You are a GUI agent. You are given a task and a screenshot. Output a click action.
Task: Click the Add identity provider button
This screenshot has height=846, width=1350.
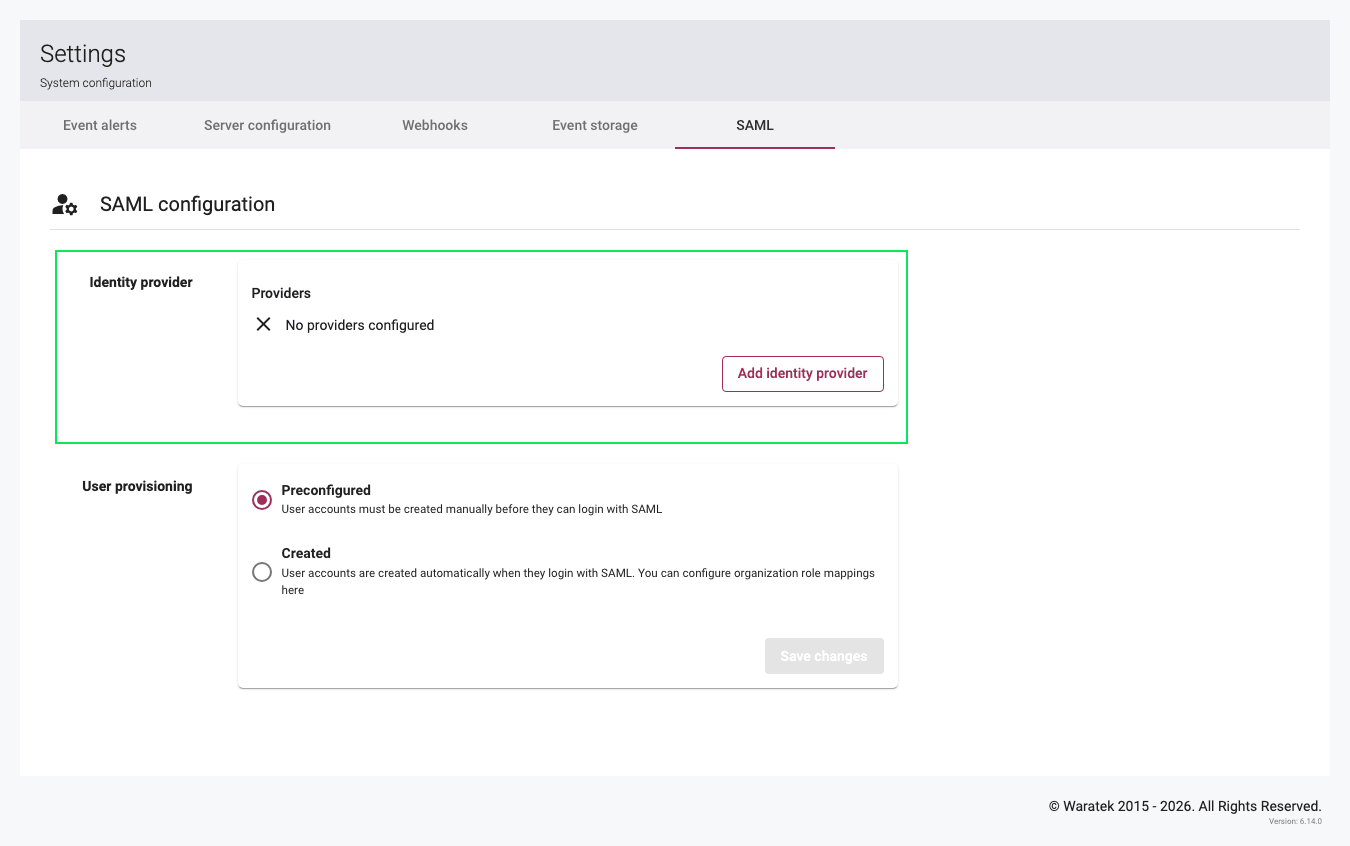tap(803, 373)
